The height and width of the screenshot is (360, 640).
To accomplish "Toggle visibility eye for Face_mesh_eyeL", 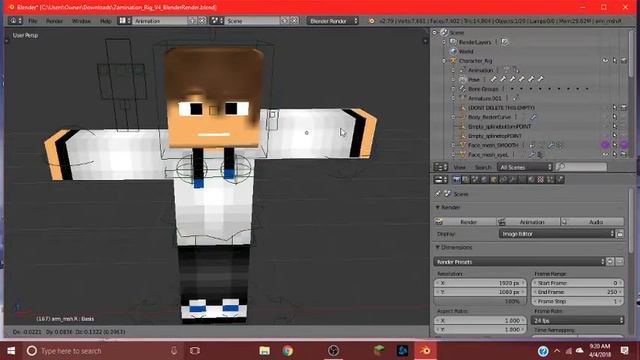I will click(x=605, y=155).
